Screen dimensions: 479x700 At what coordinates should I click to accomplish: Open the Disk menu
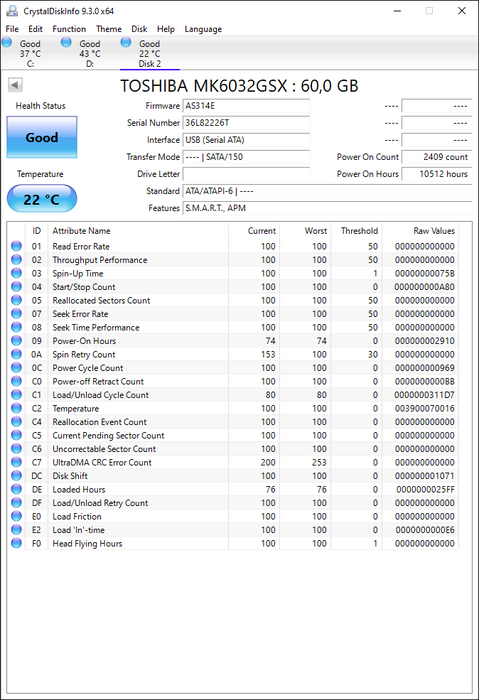(x=139, y=29)
